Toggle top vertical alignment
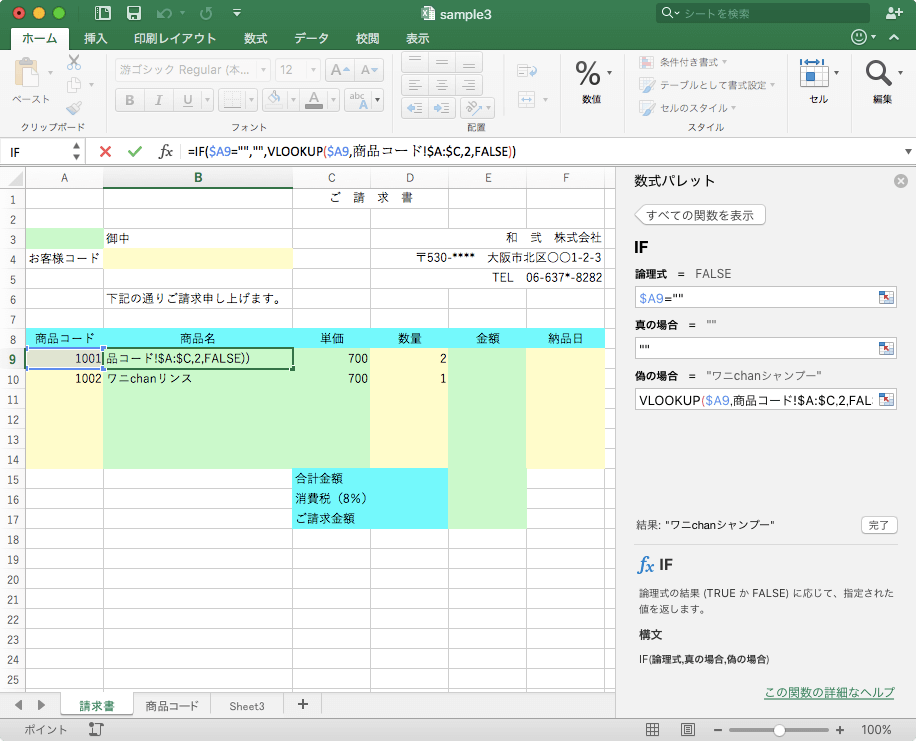The height and width of the screenshot is (741, 916). coord(415,62)
